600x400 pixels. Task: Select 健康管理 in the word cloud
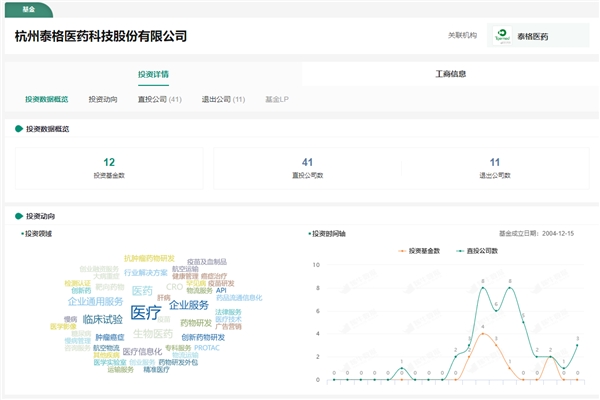(185, 276)
